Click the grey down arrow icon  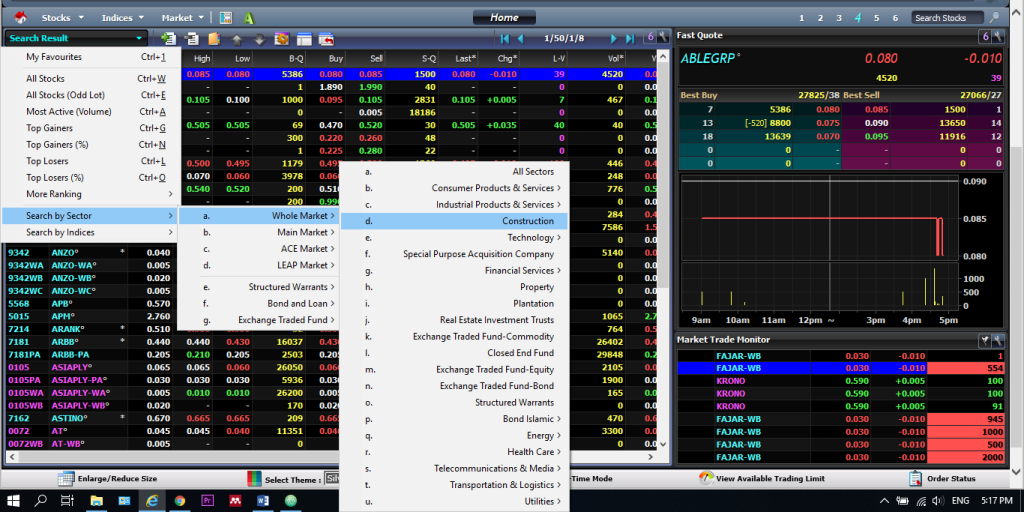pyautogui.click(x=259, y=39)
